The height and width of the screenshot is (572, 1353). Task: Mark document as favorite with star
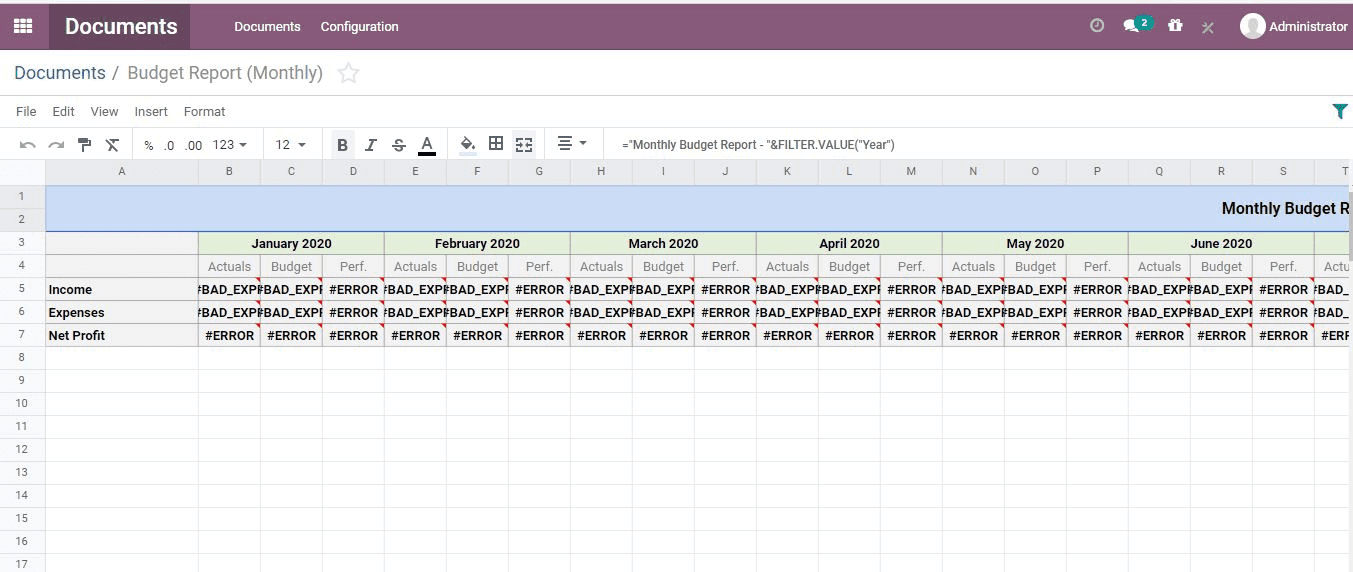pyautogui.click(x=348, y=73)
